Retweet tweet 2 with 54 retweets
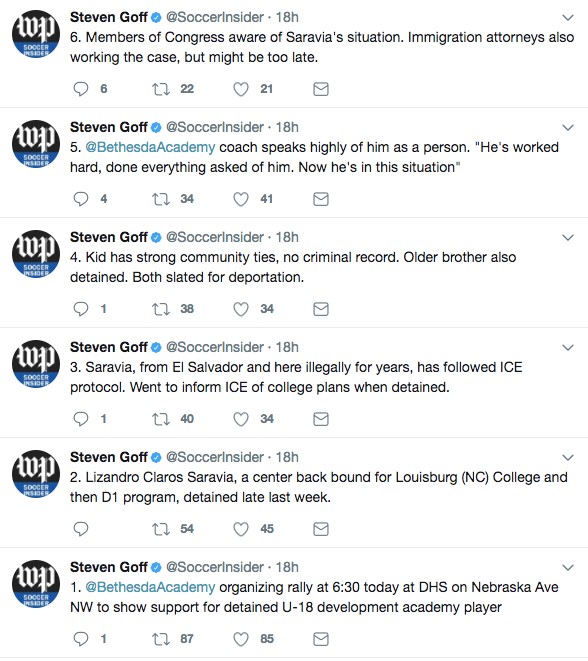 click(161, 529)
